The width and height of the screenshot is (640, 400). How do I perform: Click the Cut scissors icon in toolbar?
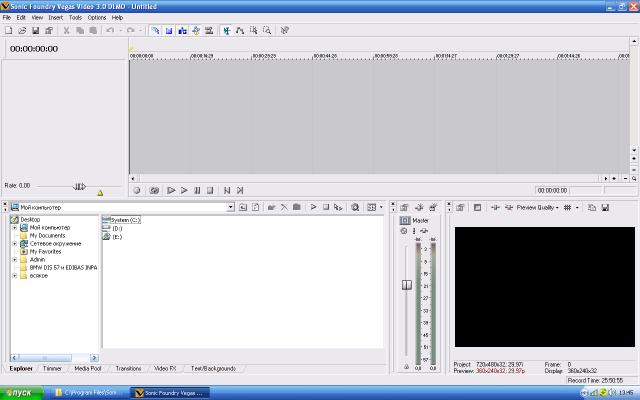coord(67,30)
